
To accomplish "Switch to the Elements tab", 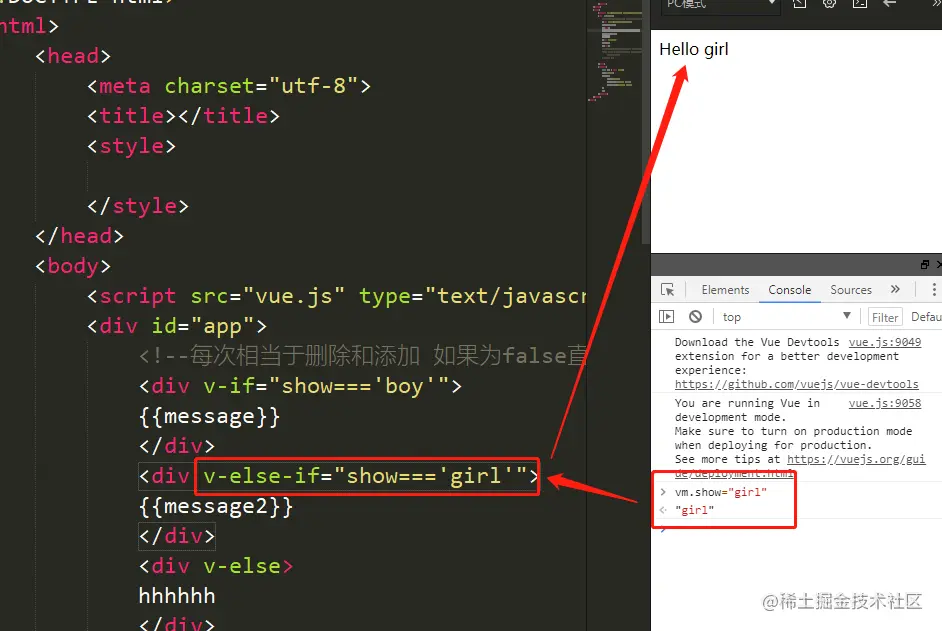I will (725, 290).
